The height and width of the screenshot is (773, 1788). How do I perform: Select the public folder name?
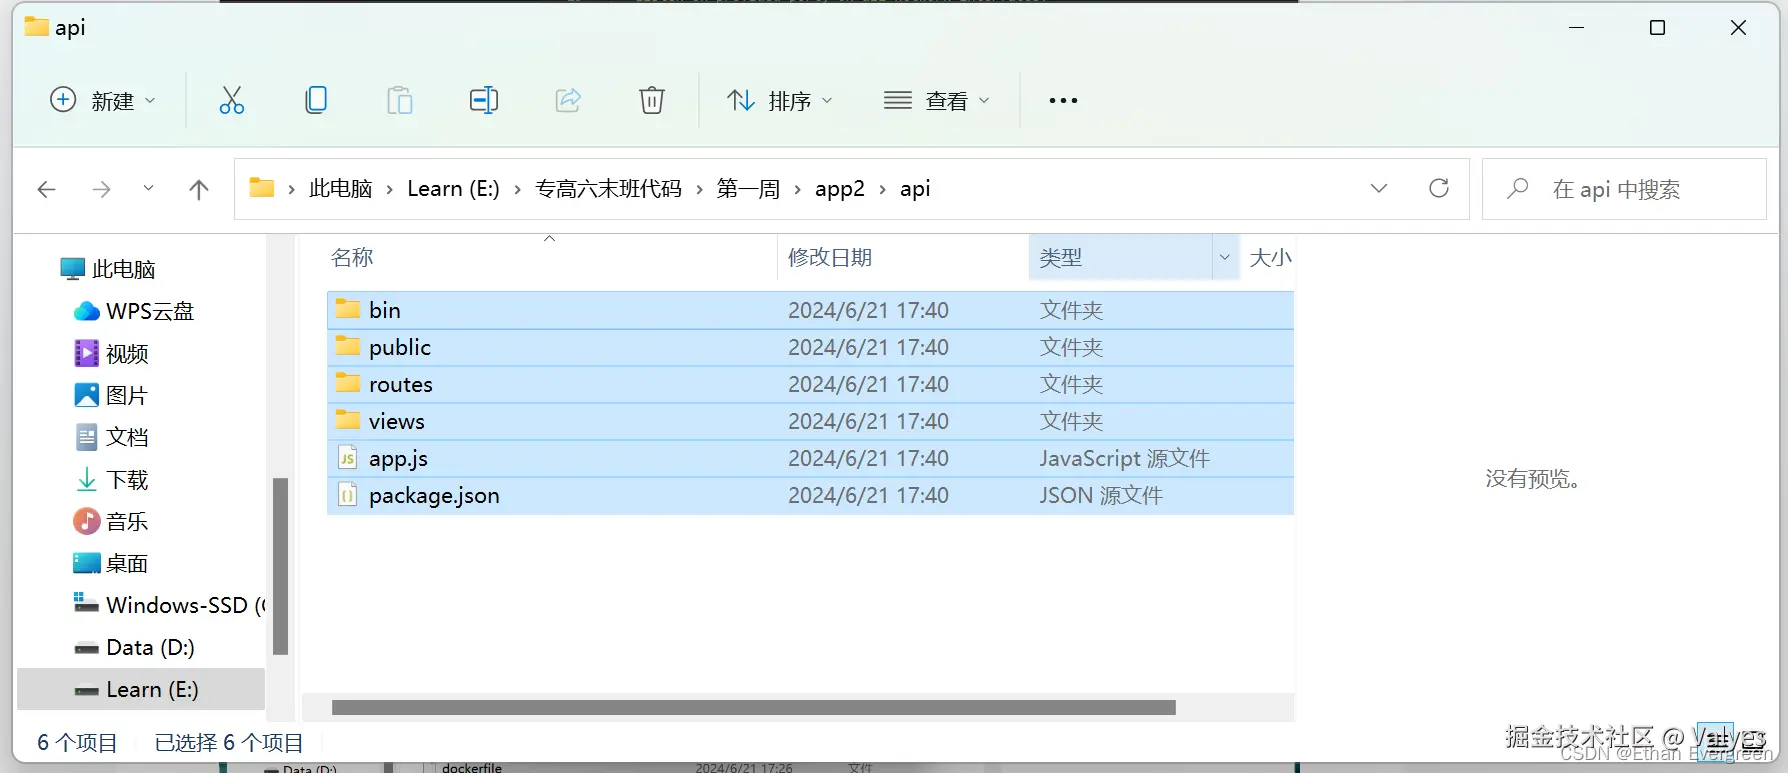tap(400, 347)
